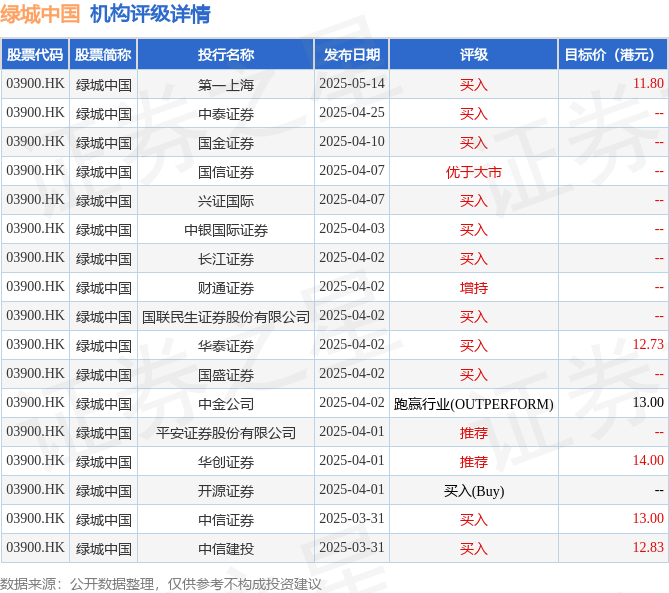The image size is (669, 593).
Task: Click target price 14.00
Action: coord(648,460)
